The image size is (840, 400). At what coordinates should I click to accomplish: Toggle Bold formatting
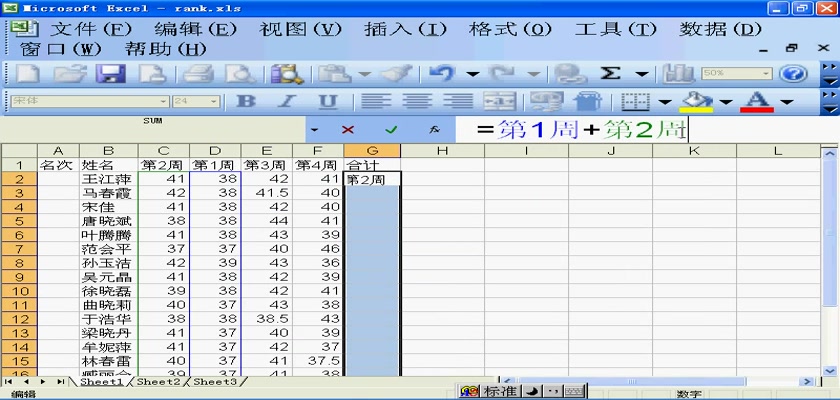245,102
